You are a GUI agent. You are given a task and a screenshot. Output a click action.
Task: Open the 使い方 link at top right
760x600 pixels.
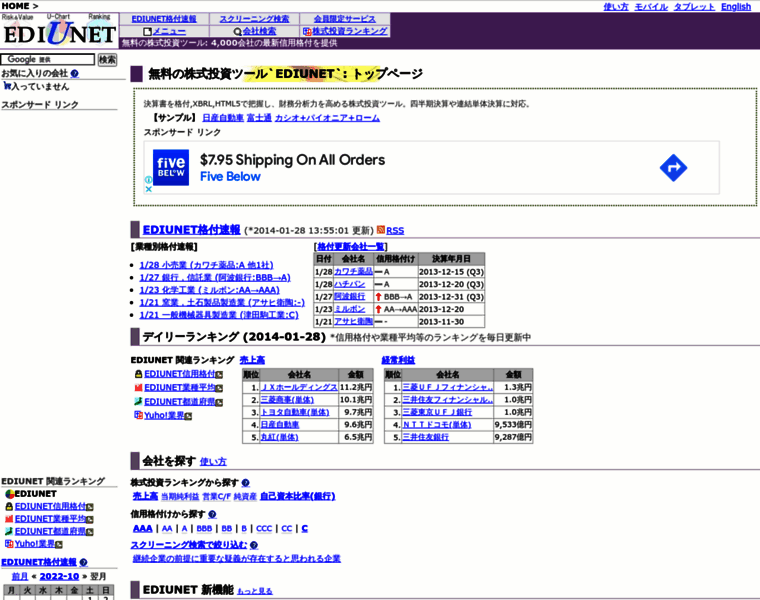point(616,7)
